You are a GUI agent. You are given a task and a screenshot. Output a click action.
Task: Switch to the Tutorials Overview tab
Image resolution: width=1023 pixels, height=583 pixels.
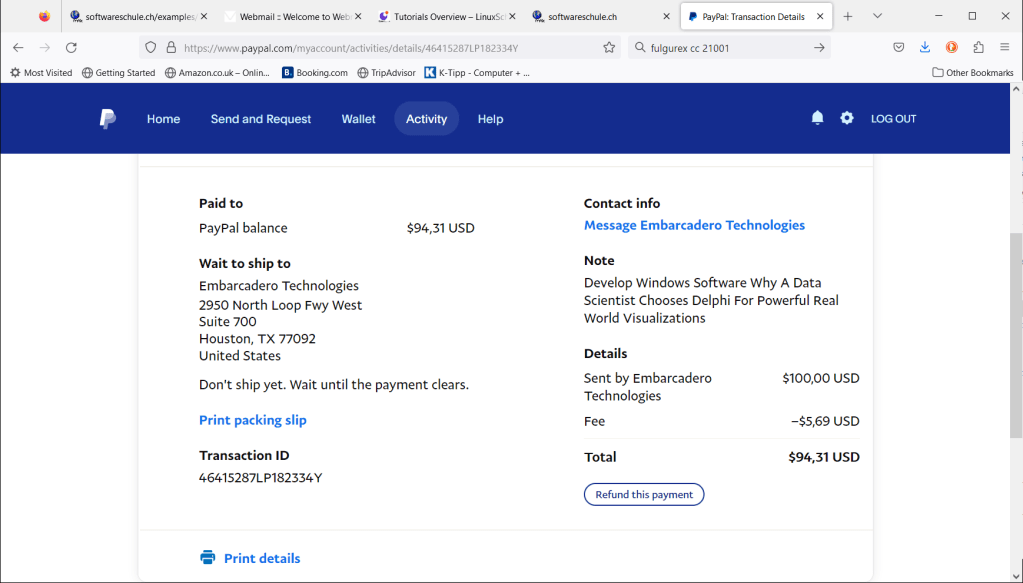(441, 17)
